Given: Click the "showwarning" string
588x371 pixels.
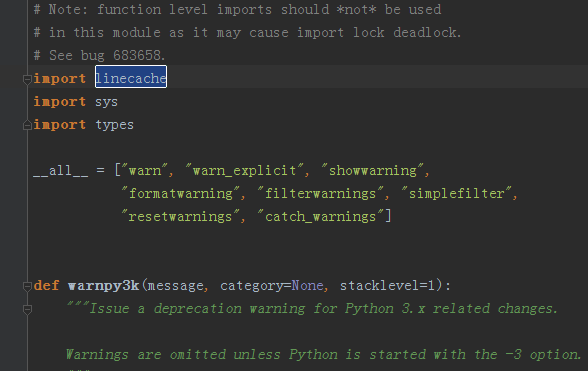Looking at the screenshot, I should (373, 171).
